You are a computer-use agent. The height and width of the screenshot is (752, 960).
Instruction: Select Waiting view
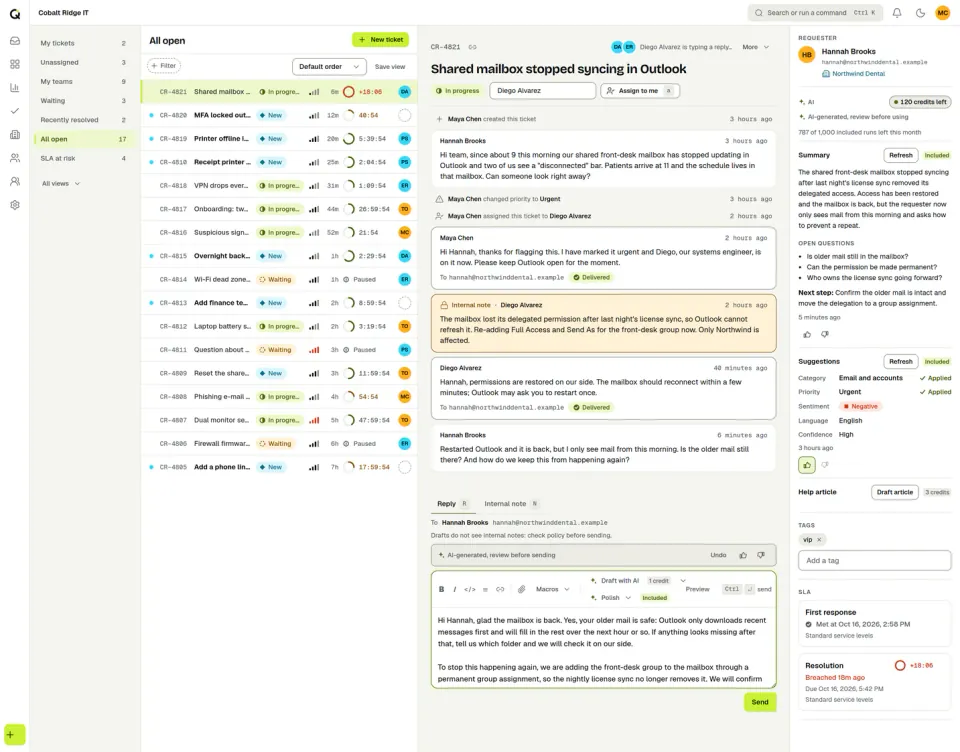point(83,100)
